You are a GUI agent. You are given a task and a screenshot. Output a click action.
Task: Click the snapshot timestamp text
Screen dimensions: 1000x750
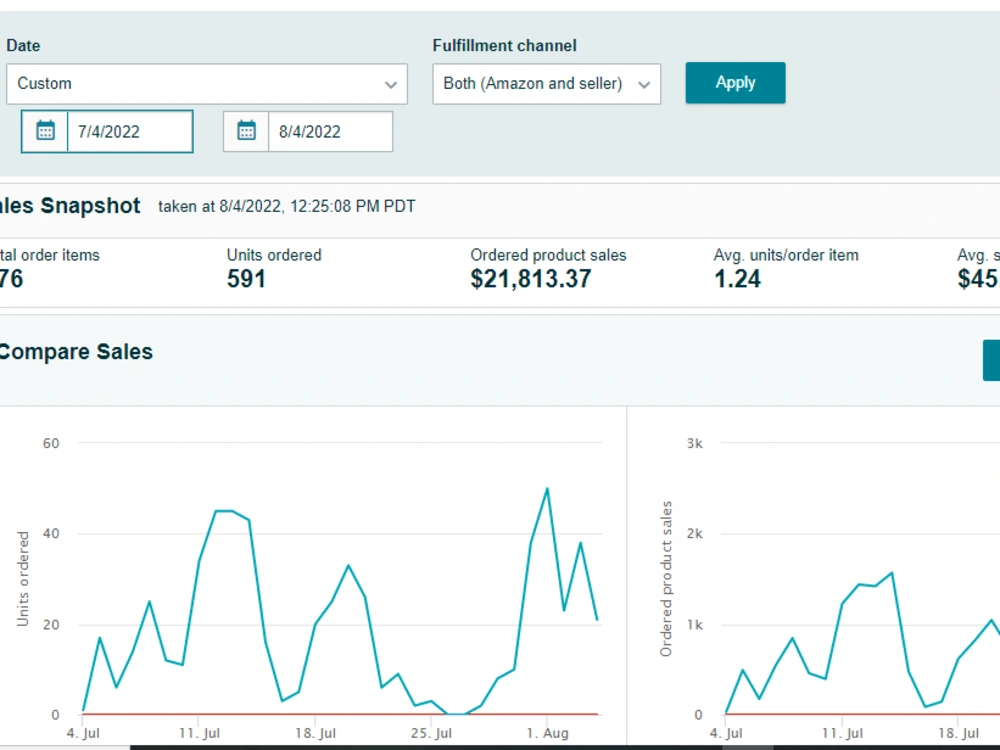click(287, 207)
